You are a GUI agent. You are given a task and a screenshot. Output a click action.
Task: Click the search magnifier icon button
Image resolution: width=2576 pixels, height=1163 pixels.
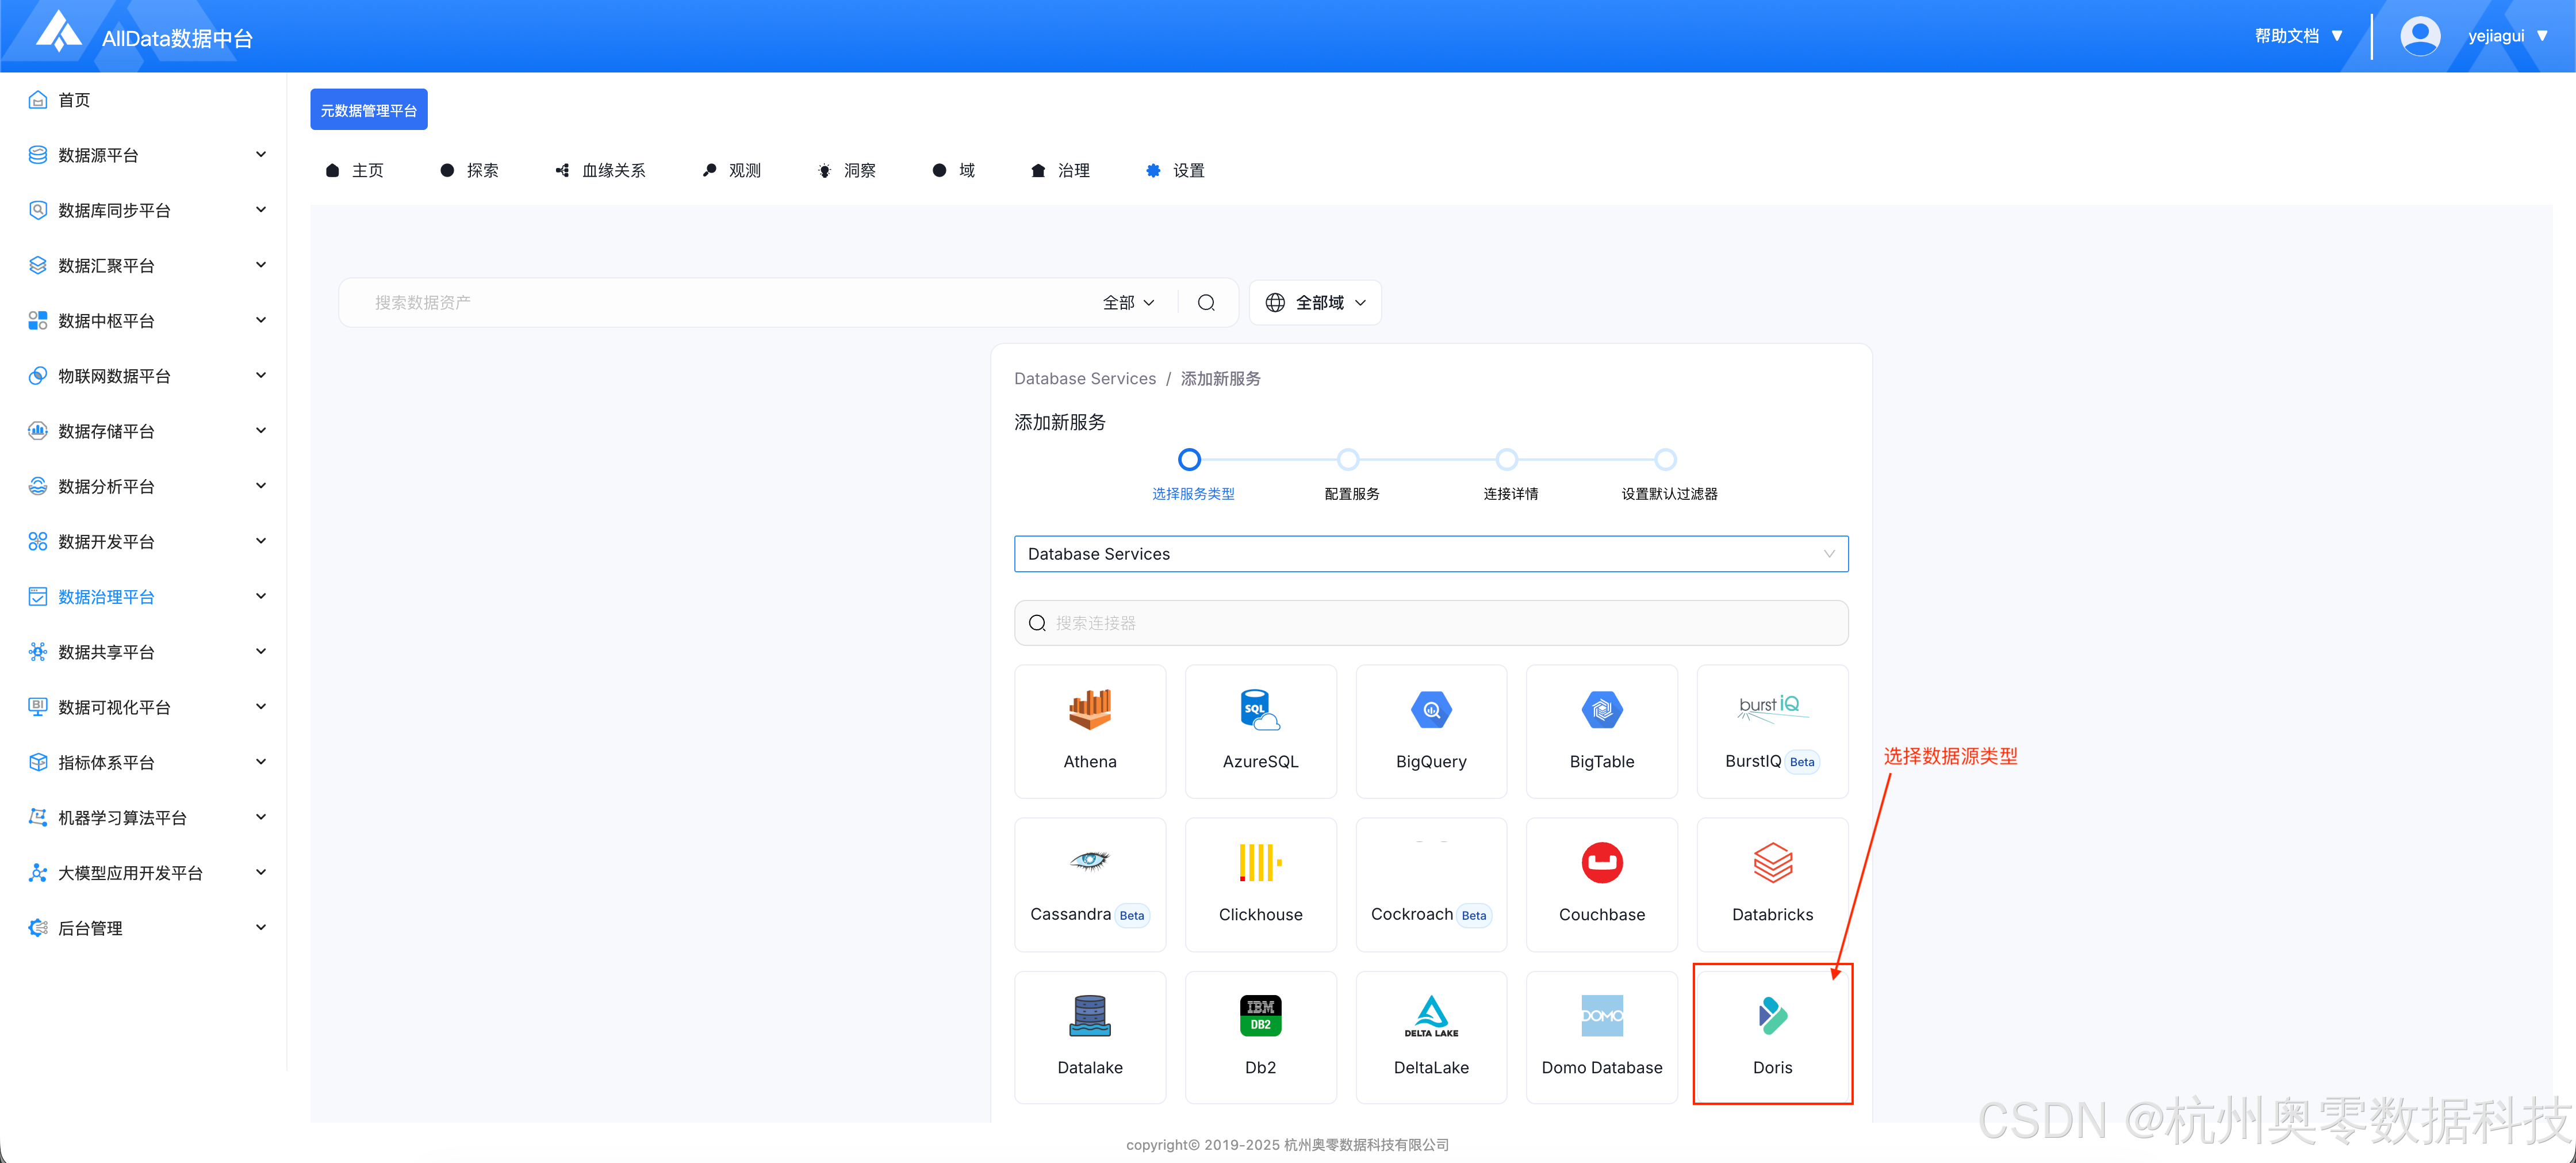[1206, 303]
